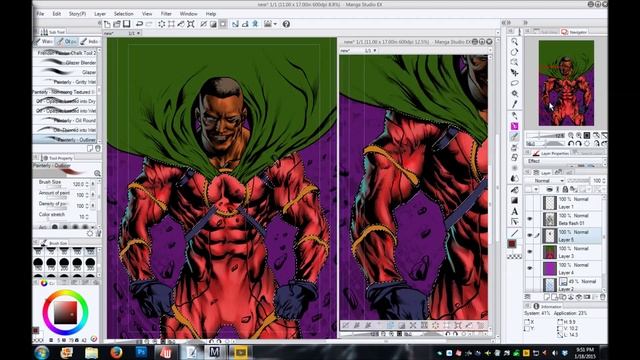Select the Rotate view tool in tool palette

(x=514, y=52)
